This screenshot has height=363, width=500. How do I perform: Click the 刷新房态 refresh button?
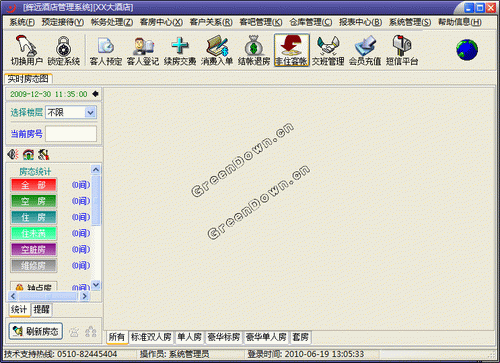(36, 331)
